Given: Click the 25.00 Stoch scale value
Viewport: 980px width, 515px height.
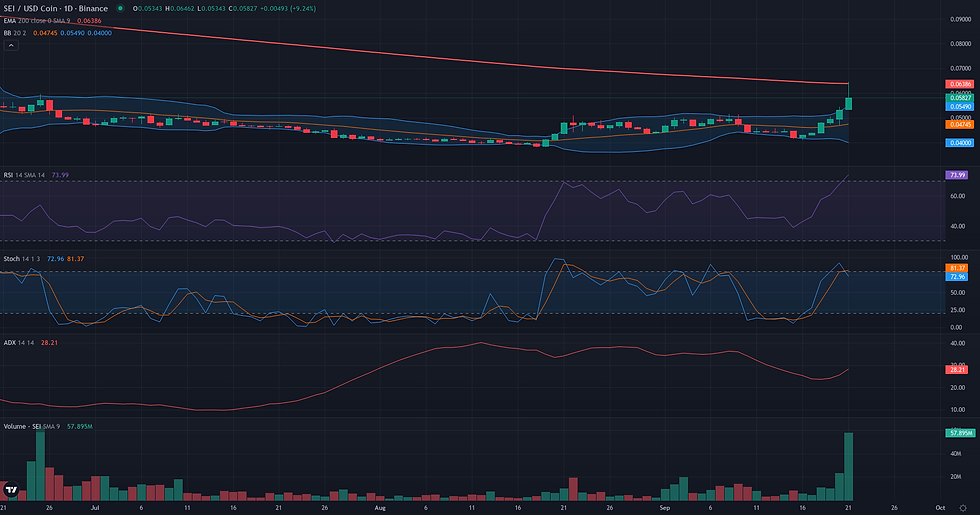Looking at the screenshot, I should pyautogui.click(x=958, y=310).
